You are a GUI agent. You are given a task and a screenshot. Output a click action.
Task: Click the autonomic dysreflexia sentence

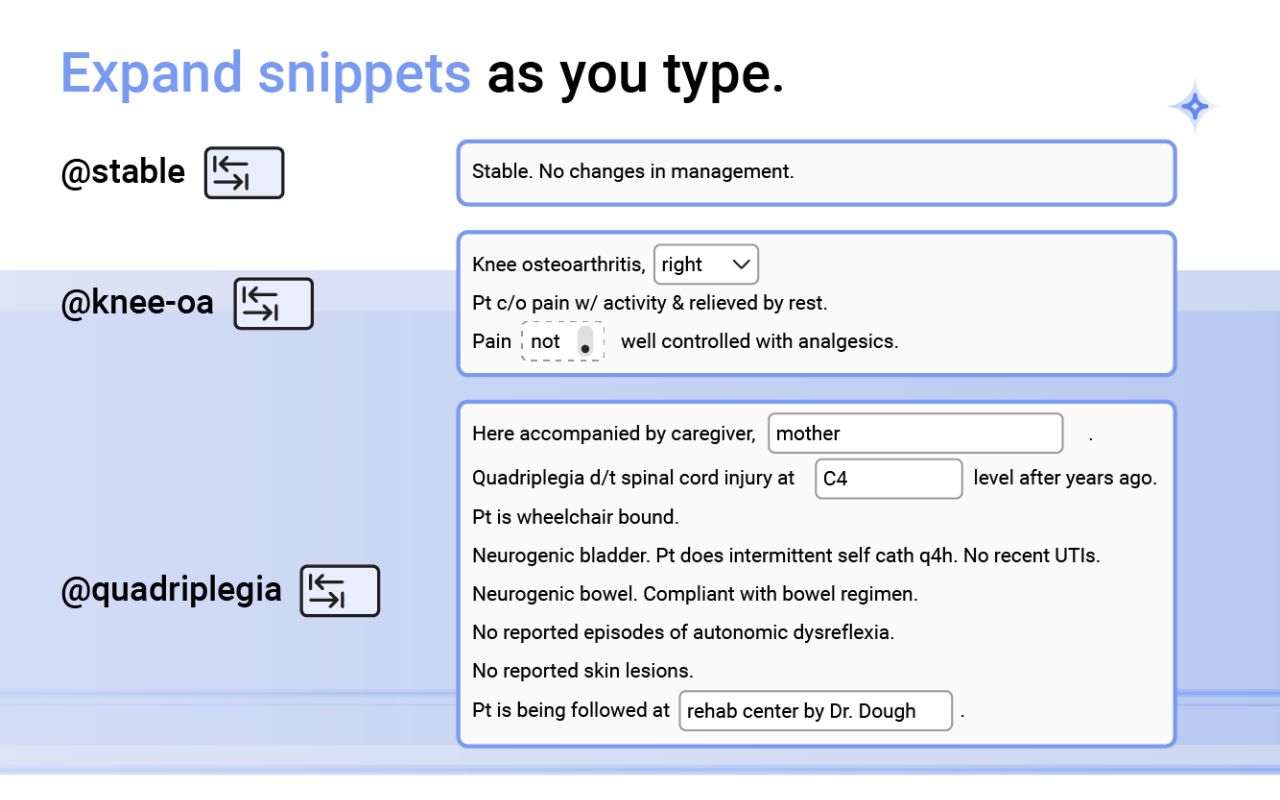point(683,632)
